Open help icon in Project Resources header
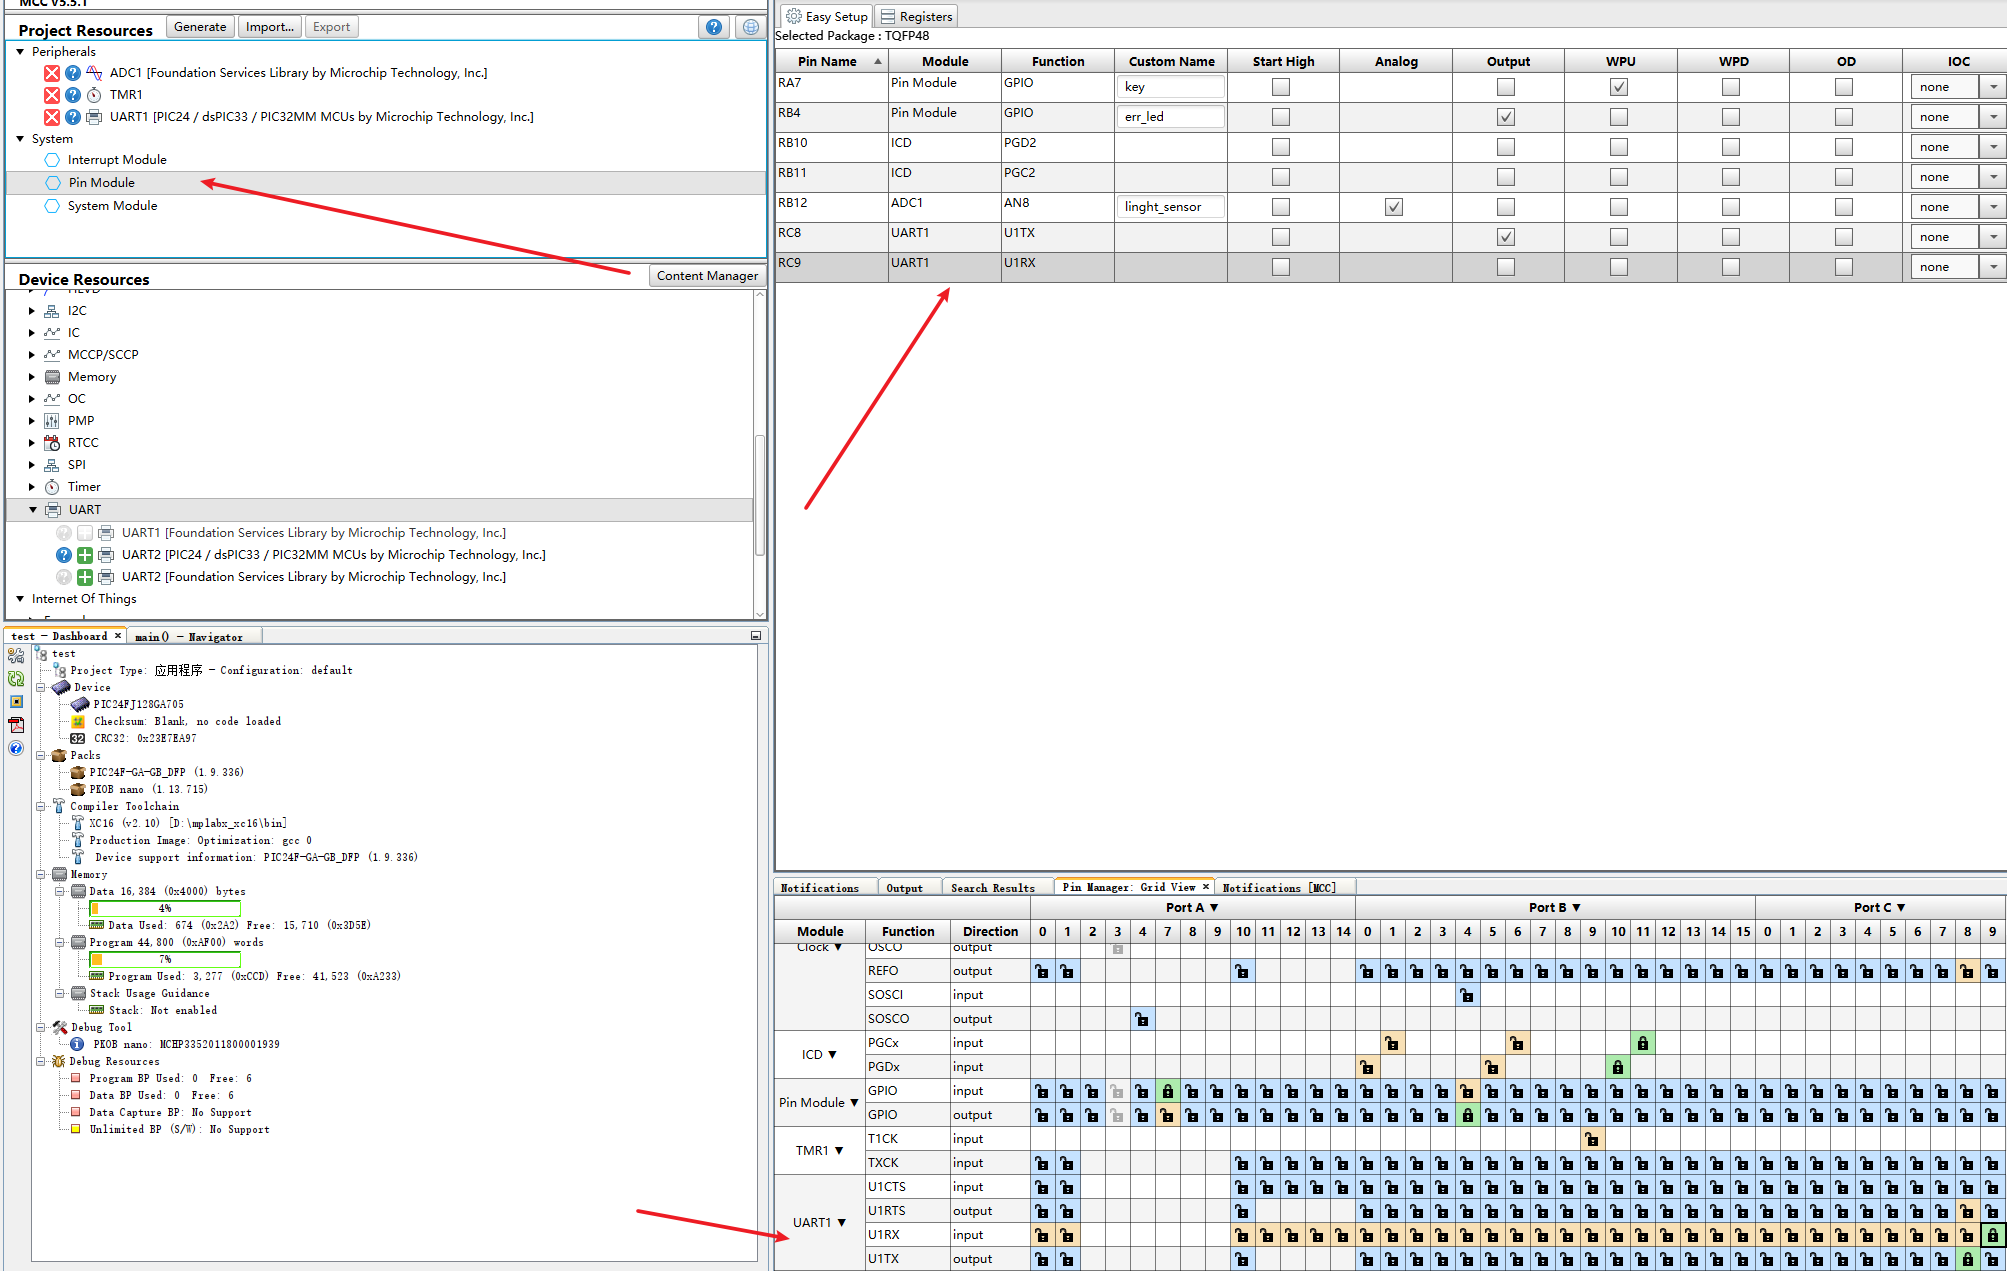The image size is (2007, 1271). tap(714, 27)
